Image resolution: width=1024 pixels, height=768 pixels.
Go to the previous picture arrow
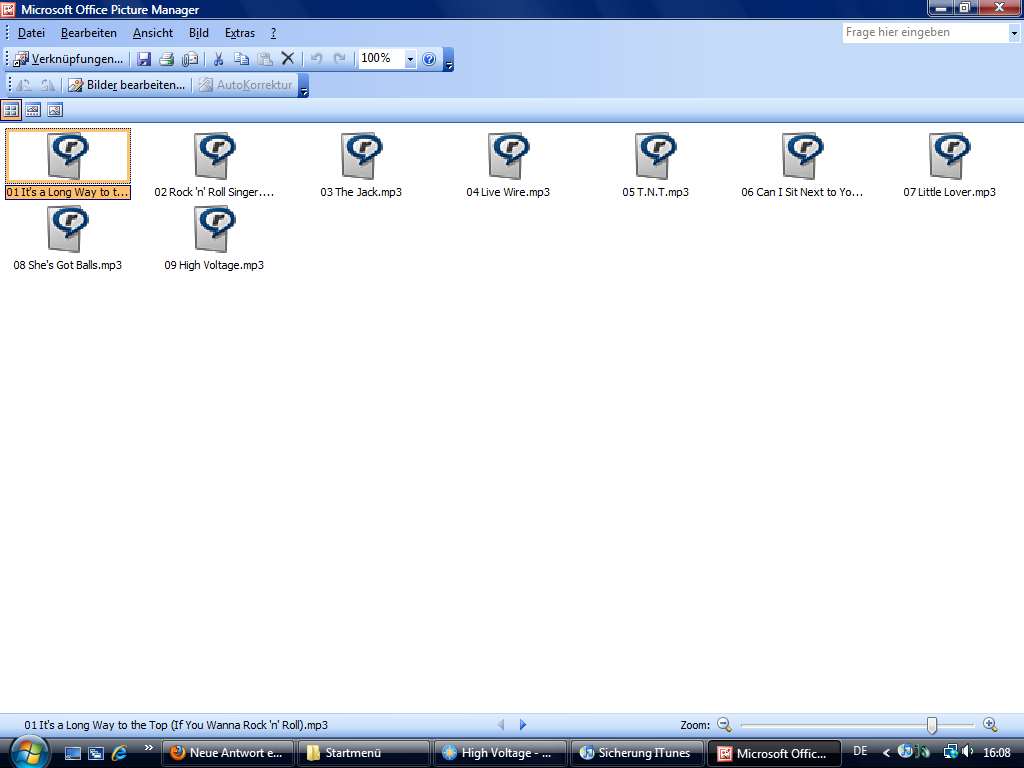coord(501,724)
